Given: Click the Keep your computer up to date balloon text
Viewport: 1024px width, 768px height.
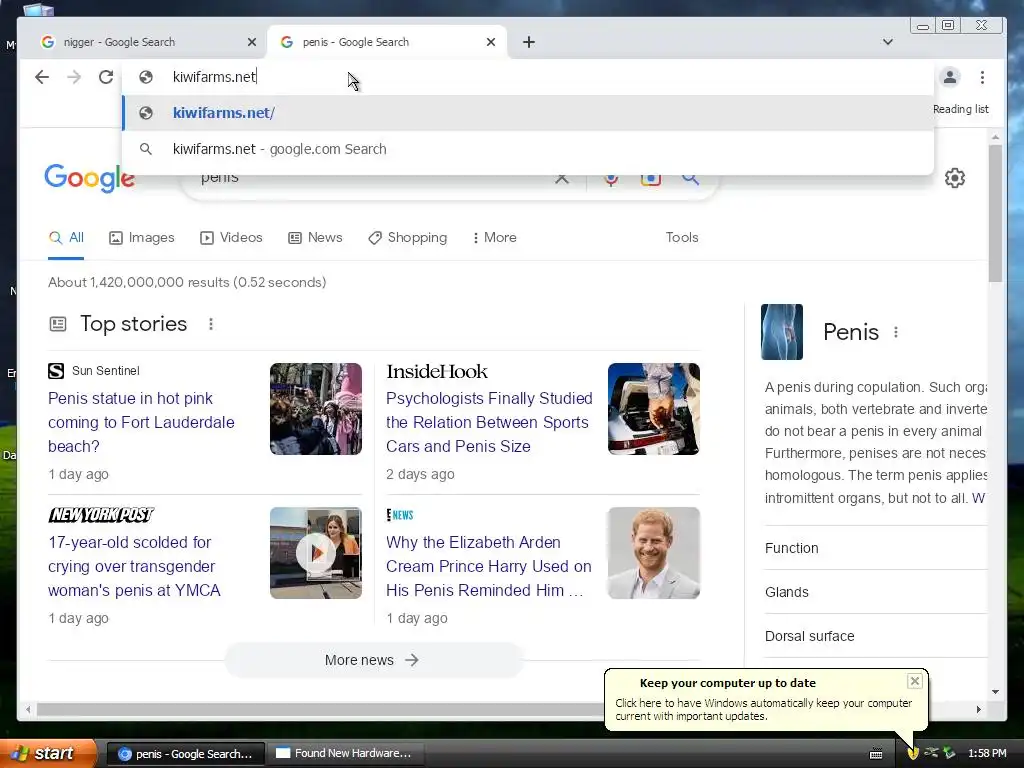Looking at the screenshot, I should [763, 710].
